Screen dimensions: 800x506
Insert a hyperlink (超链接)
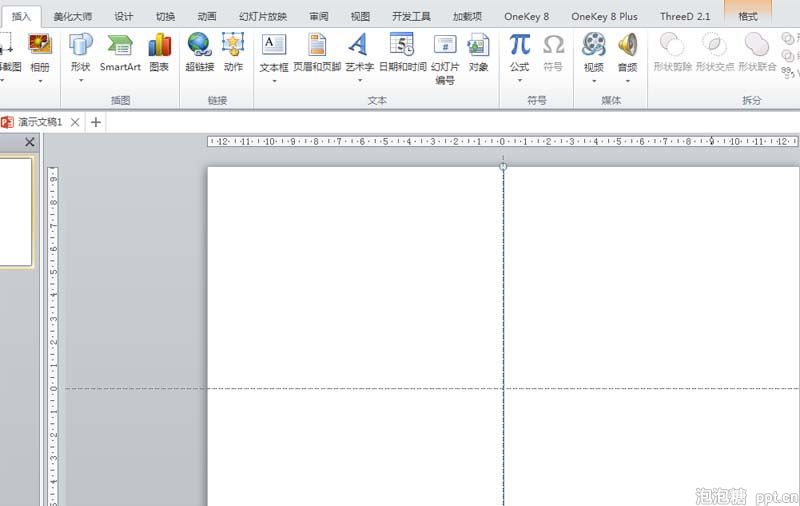(199, 45)
